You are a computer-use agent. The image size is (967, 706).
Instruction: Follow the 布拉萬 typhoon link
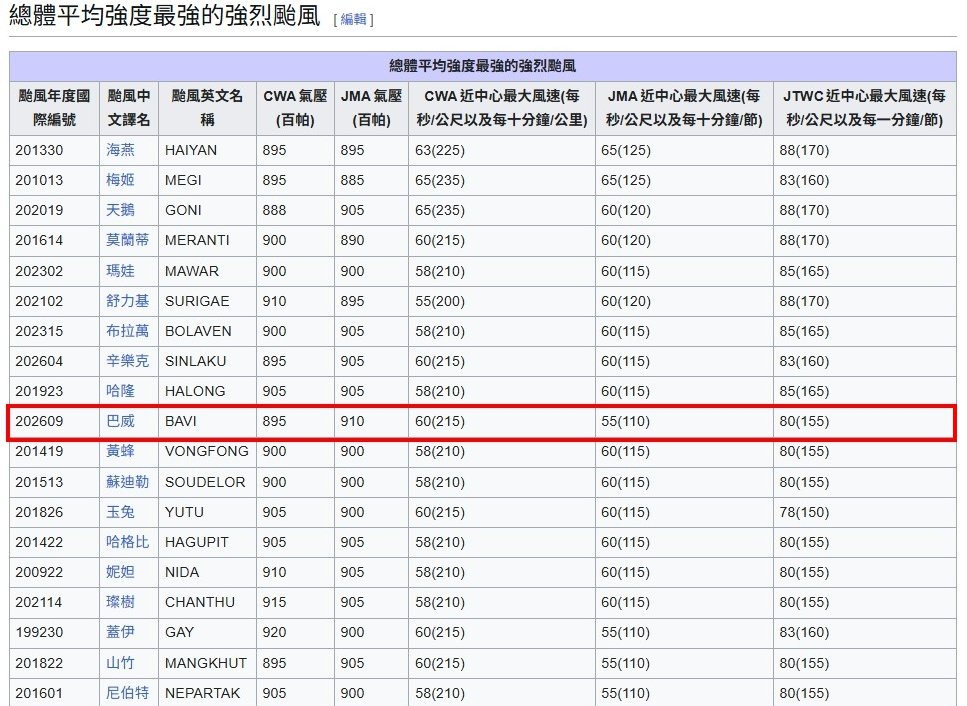click(128, 331)
